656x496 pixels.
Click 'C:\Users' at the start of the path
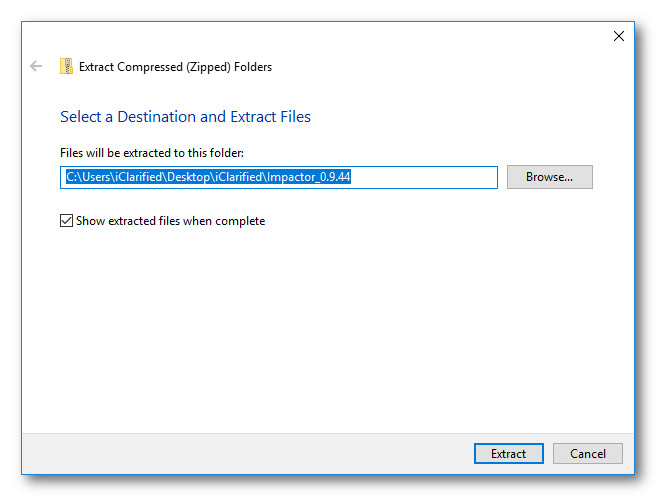(85, 177)
